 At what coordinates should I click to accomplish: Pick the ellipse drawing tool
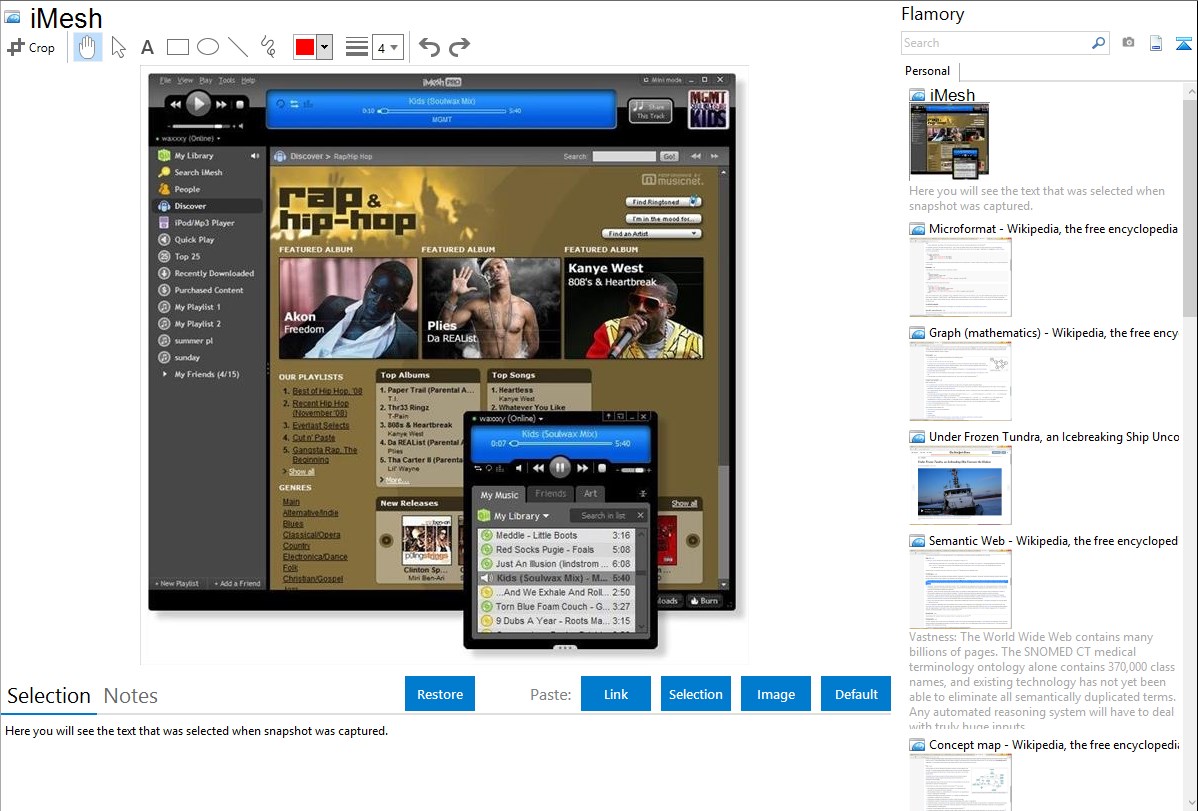point(208,47)
